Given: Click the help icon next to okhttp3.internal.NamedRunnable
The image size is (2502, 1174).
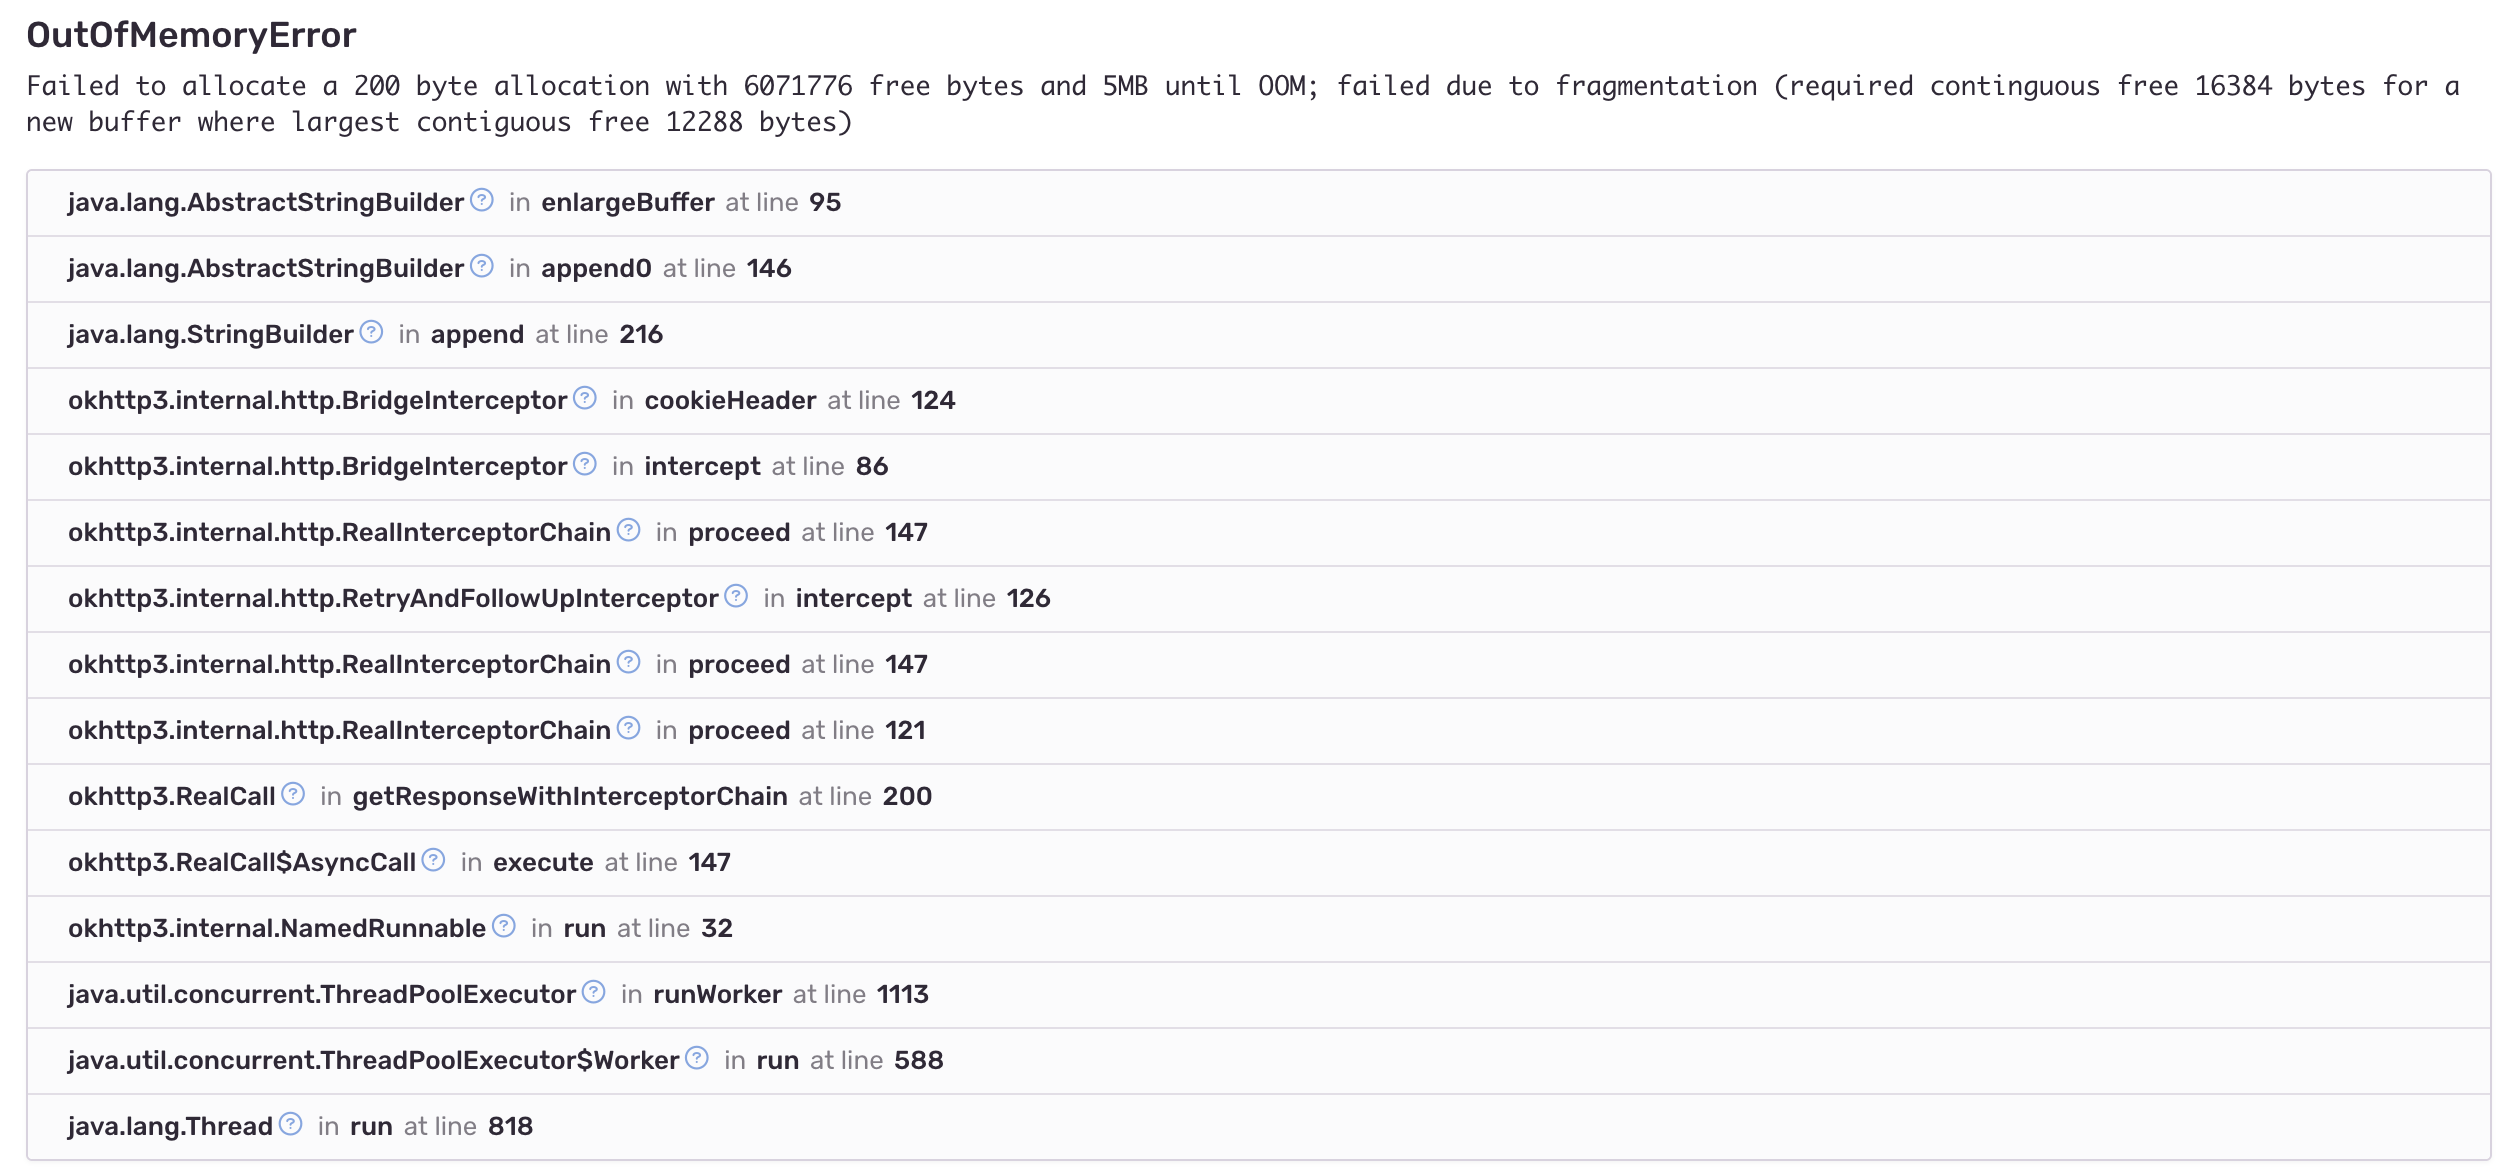Looking at the screenshot, I should click(502, 925).
